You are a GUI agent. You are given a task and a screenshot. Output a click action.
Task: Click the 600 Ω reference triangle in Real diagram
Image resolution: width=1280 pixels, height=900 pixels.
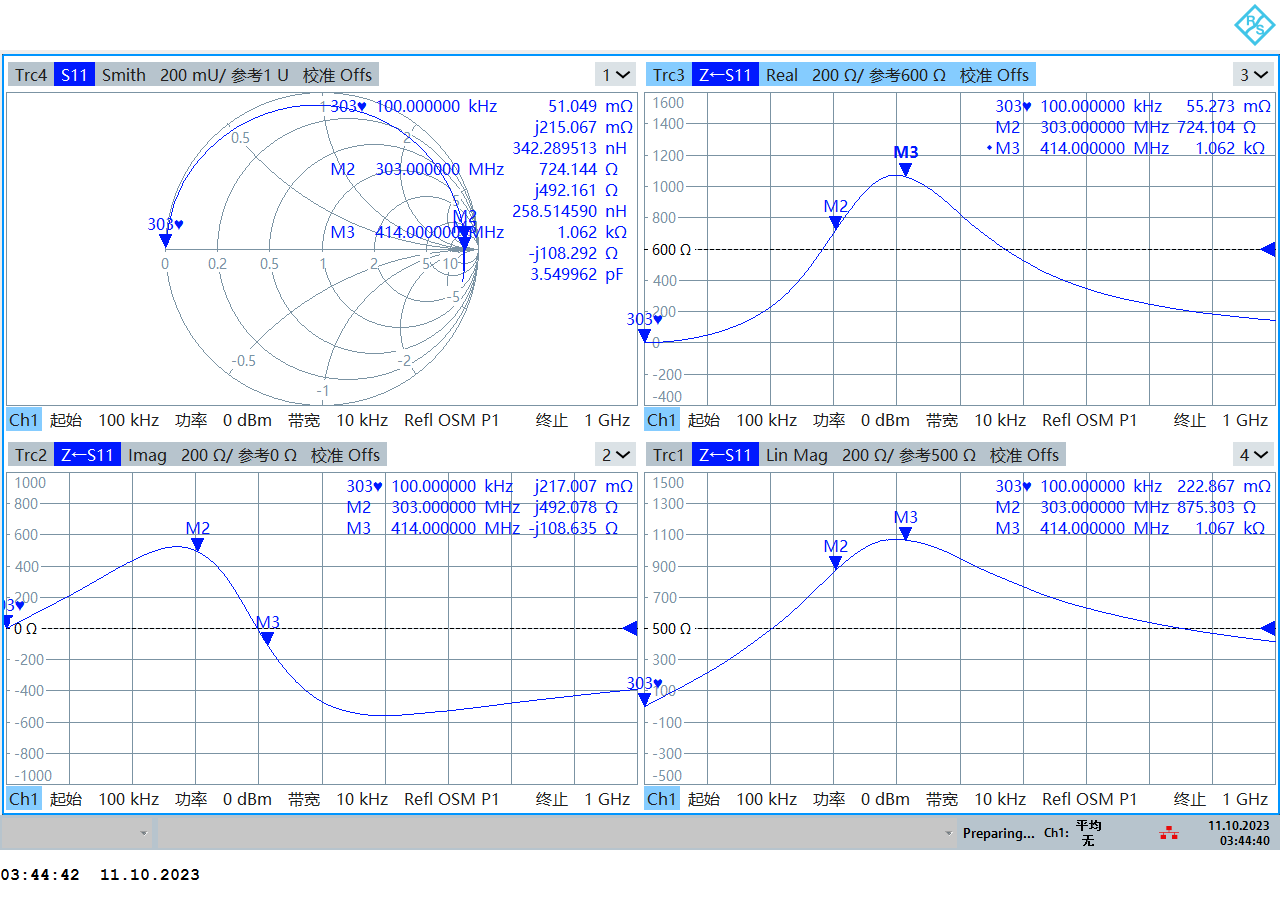coord(1268,249)
